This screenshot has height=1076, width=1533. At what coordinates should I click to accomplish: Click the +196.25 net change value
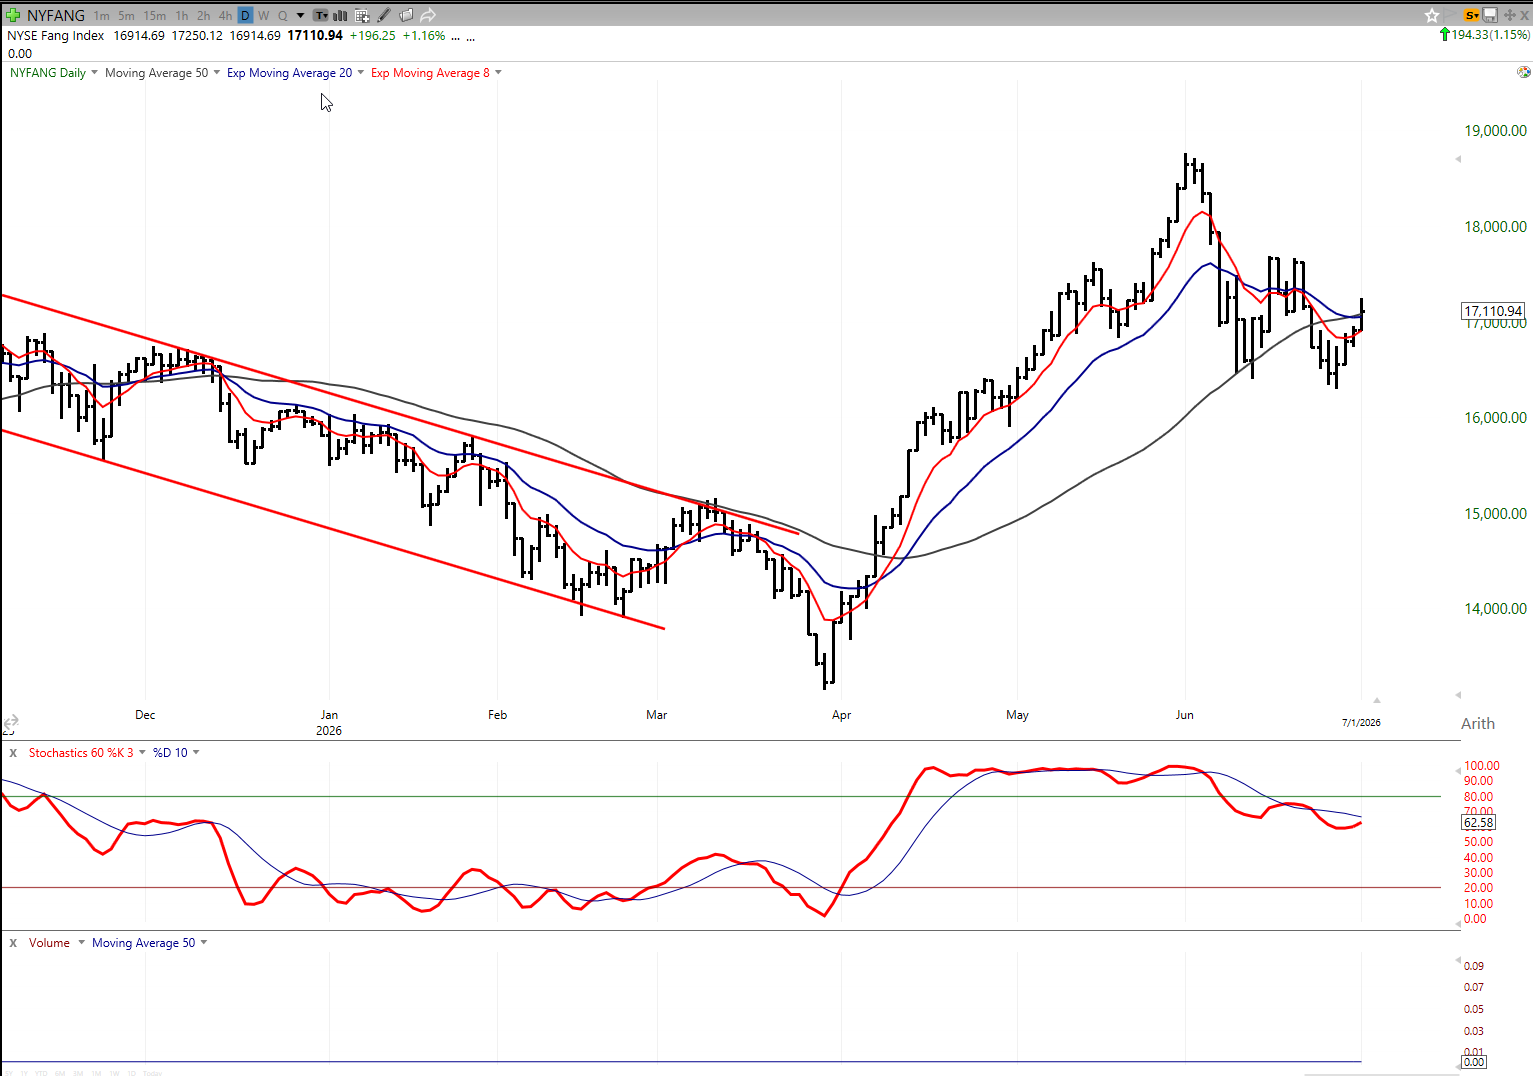point(372,35)
